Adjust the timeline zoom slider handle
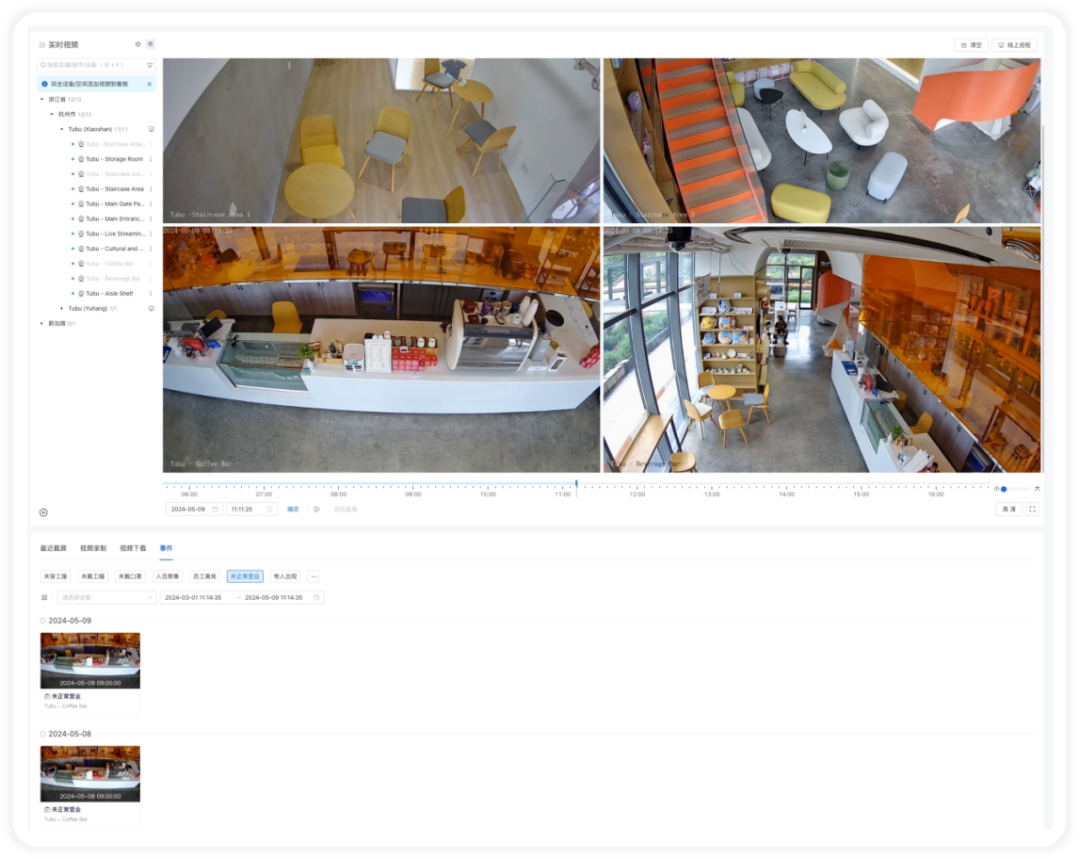This screenshot has width=1080, height=859. (x=1004, y=489)
